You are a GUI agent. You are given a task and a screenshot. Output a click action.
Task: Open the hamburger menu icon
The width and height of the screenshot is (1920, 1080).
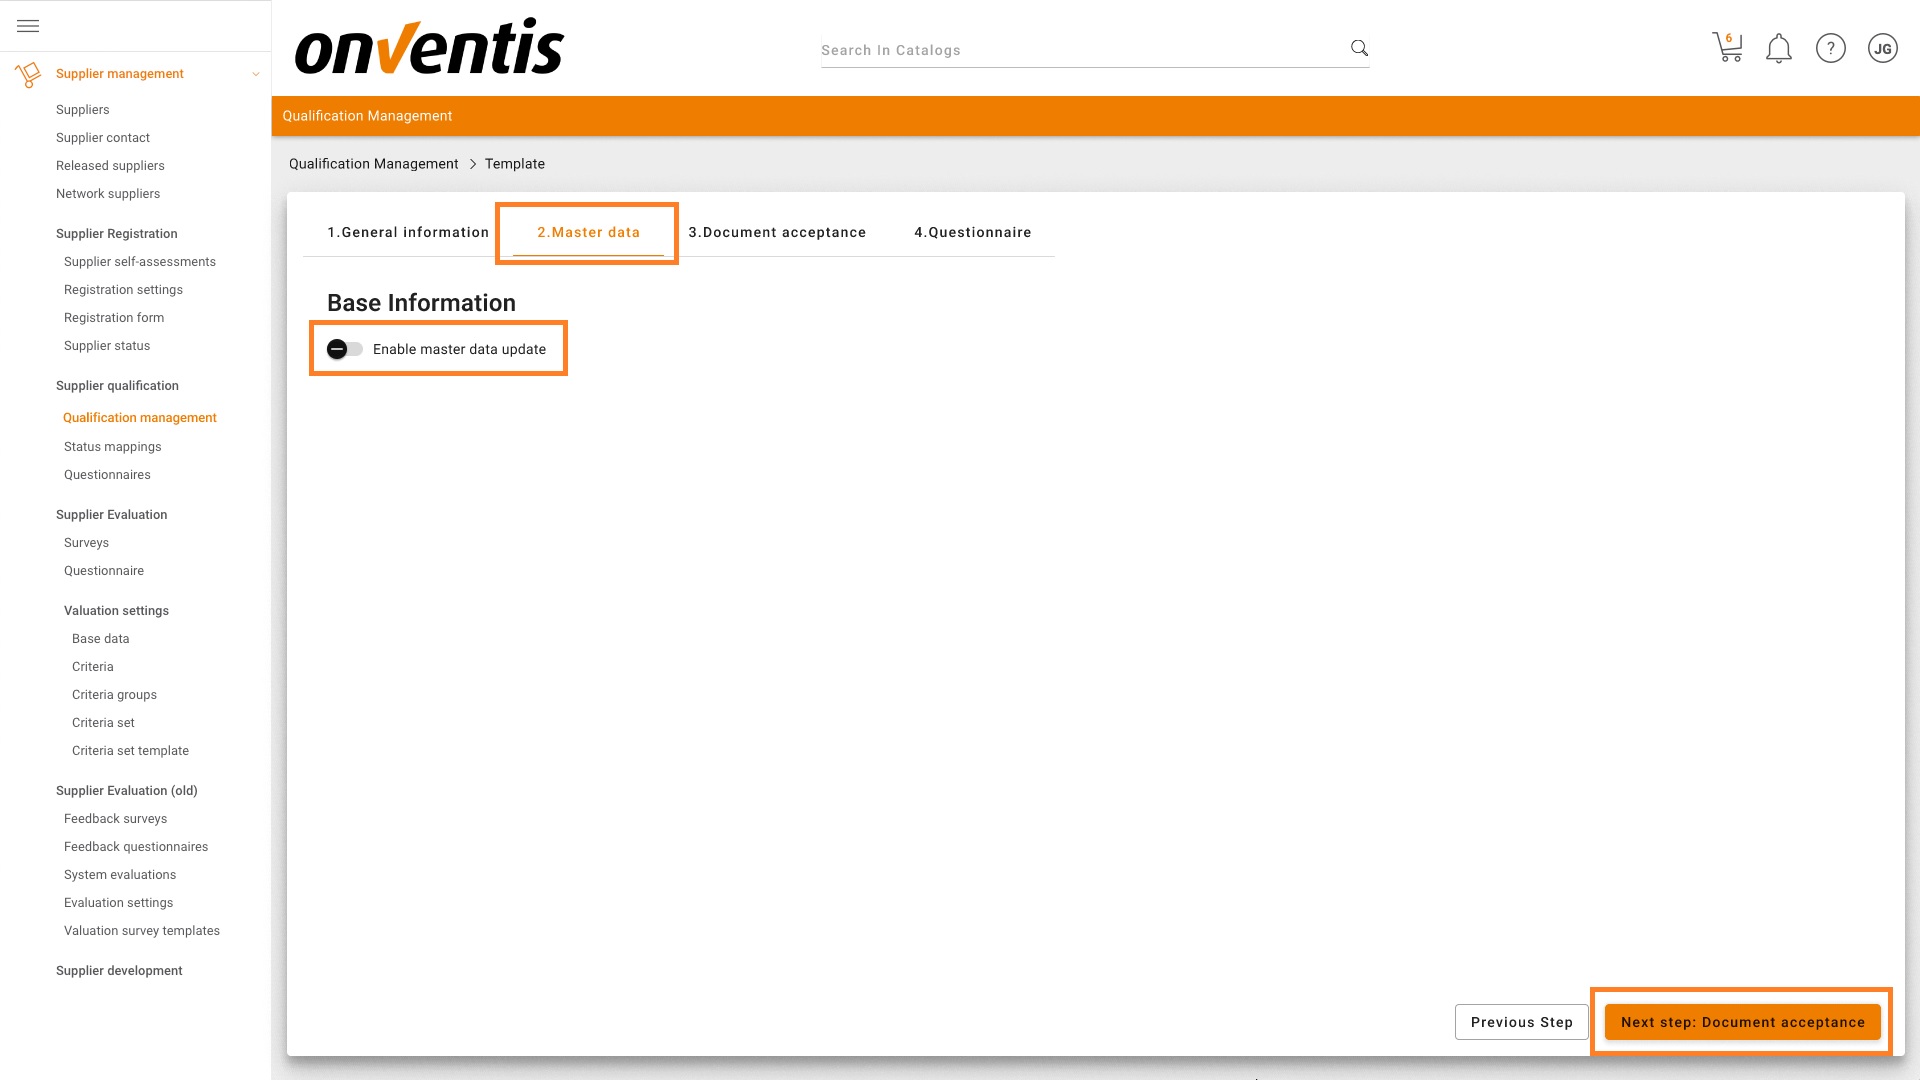(28, 26)
